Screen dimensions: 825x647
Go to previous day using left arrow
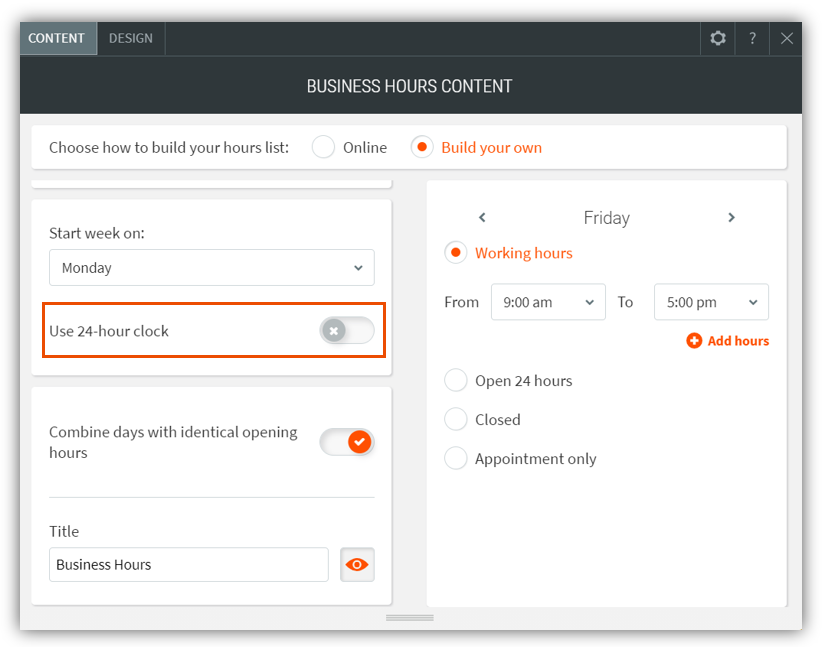tap(482, 217)
